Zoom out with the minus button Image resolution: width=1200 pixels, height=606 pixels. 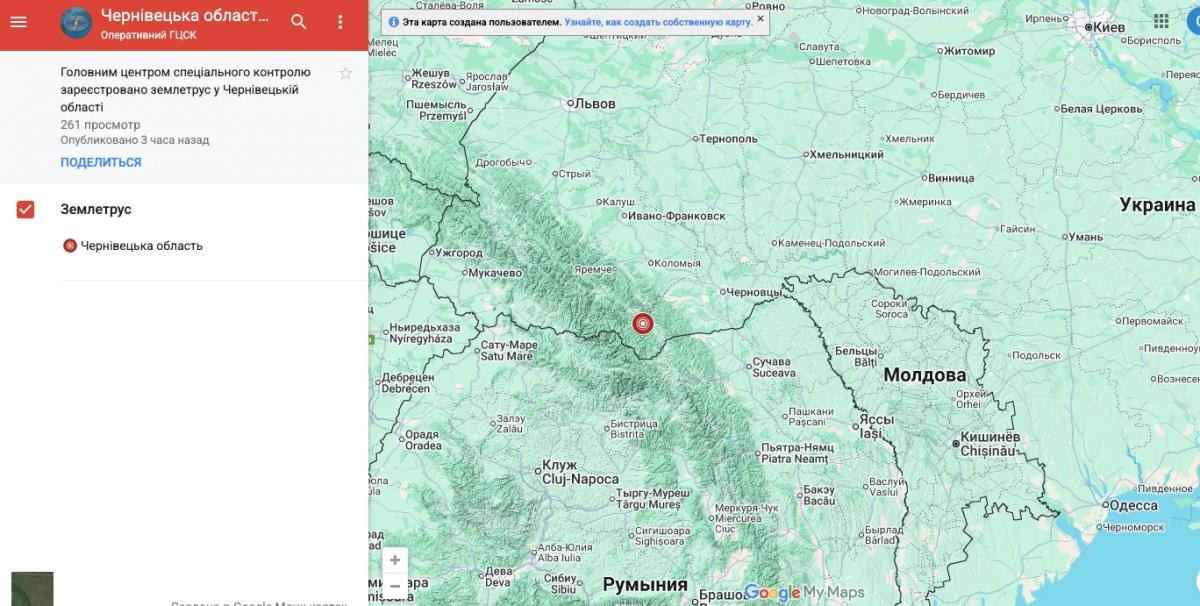pos(395,586)
